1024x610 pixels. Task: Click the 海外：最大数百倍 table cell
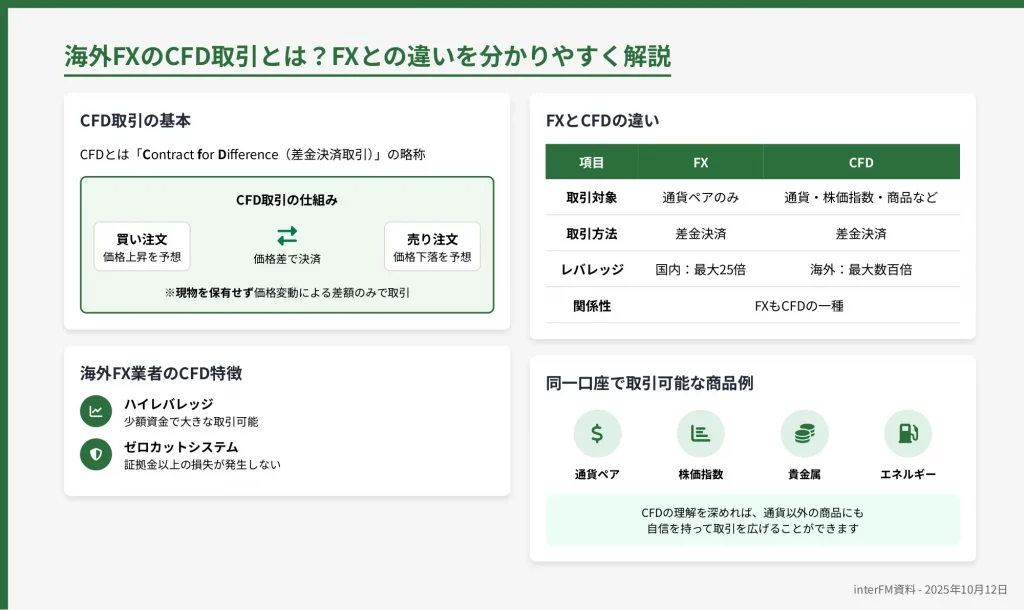click(861, 269)
